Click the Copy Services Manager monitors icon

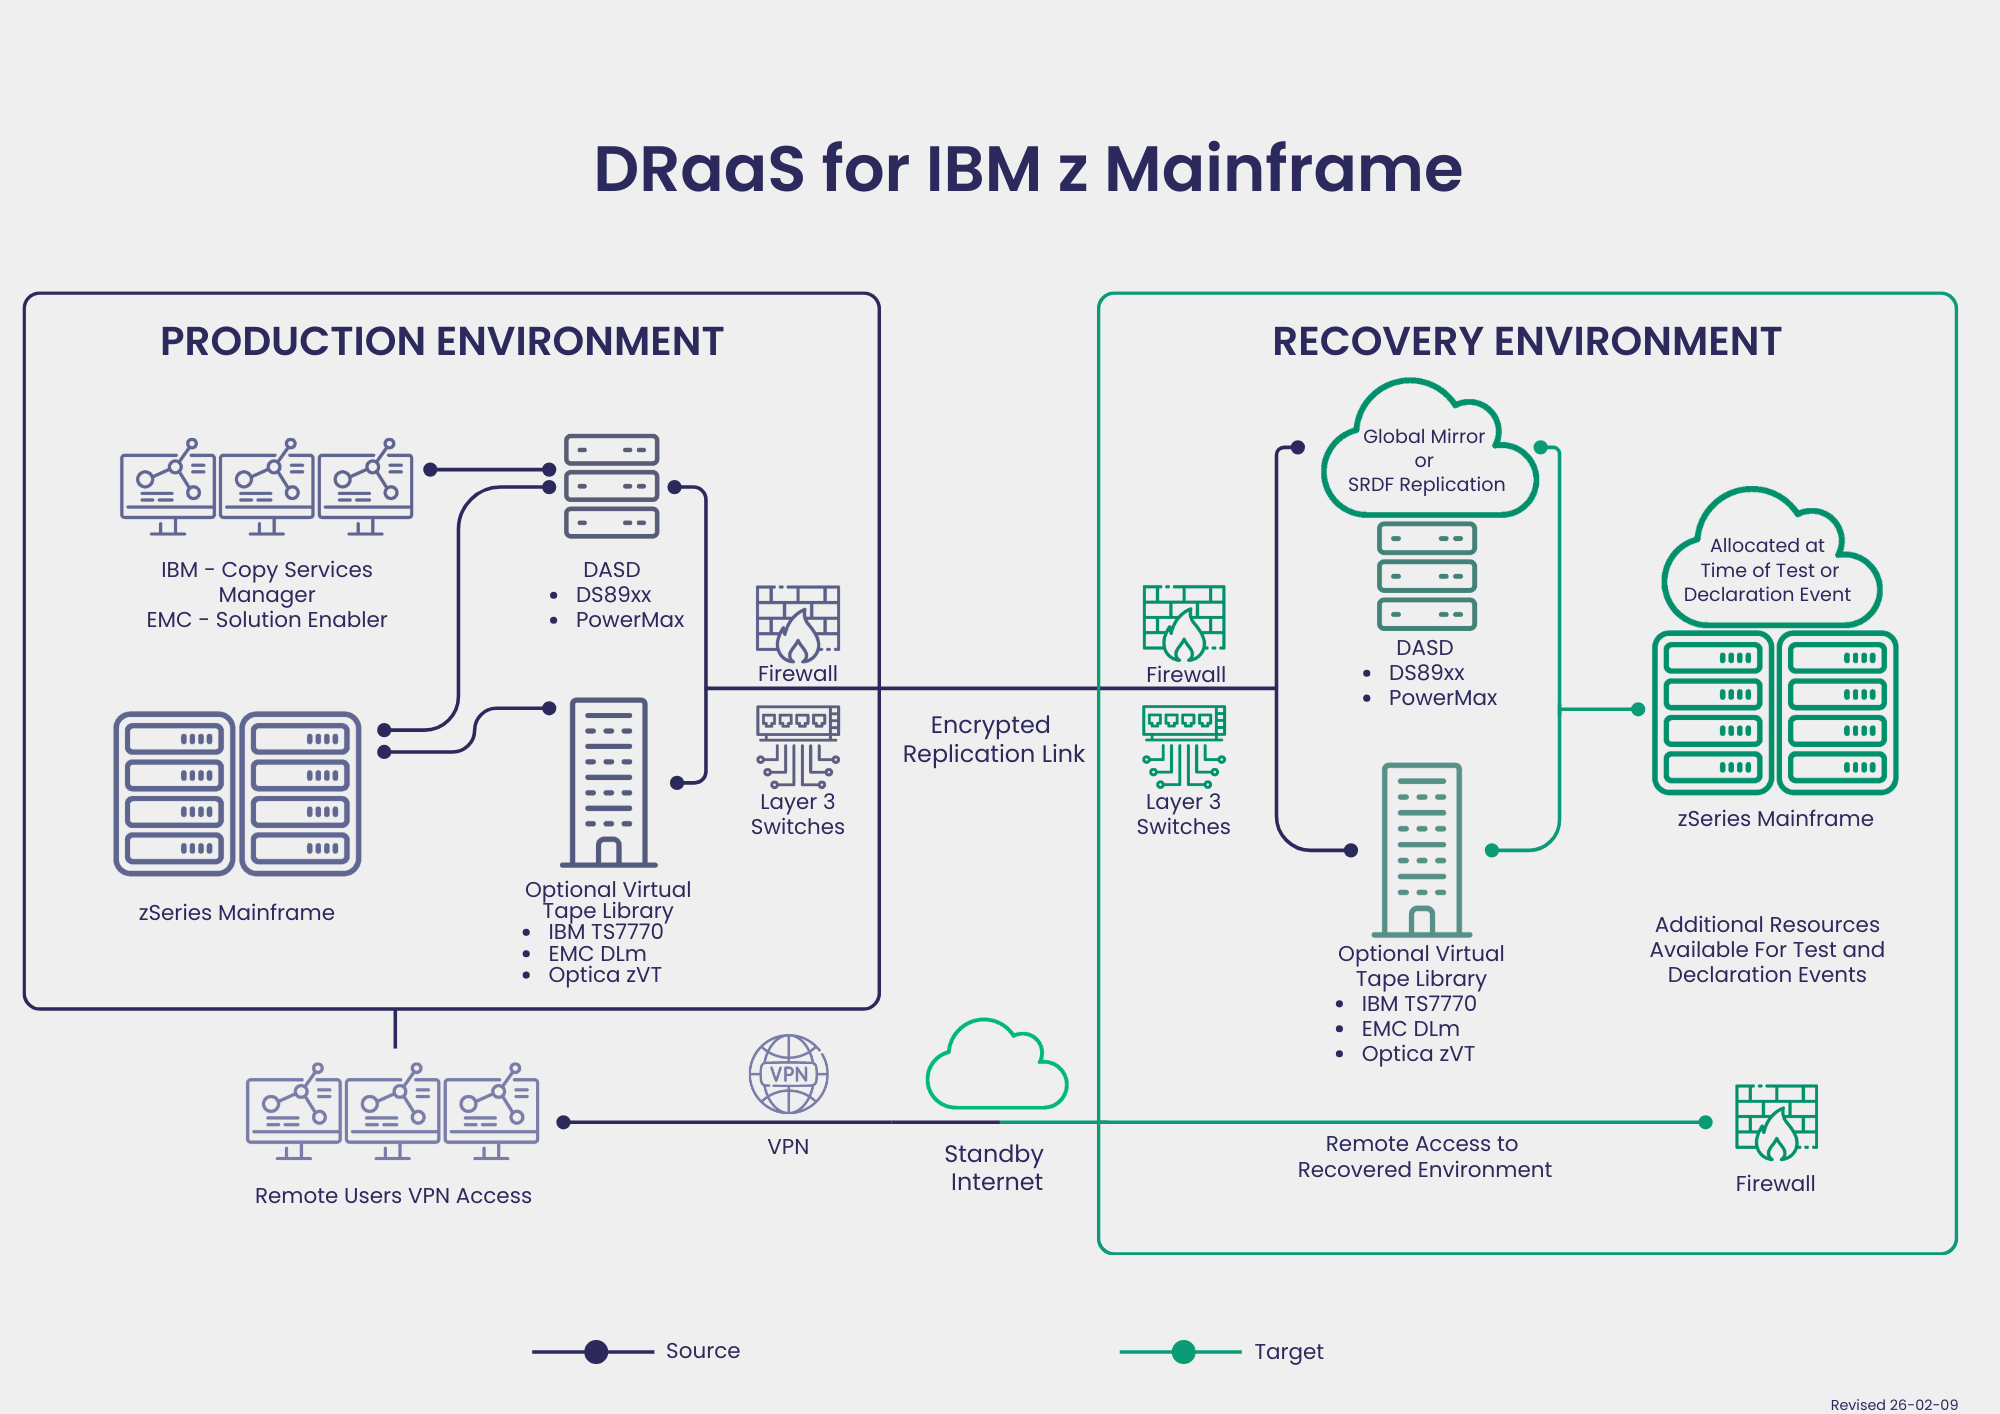coord(266,487)
